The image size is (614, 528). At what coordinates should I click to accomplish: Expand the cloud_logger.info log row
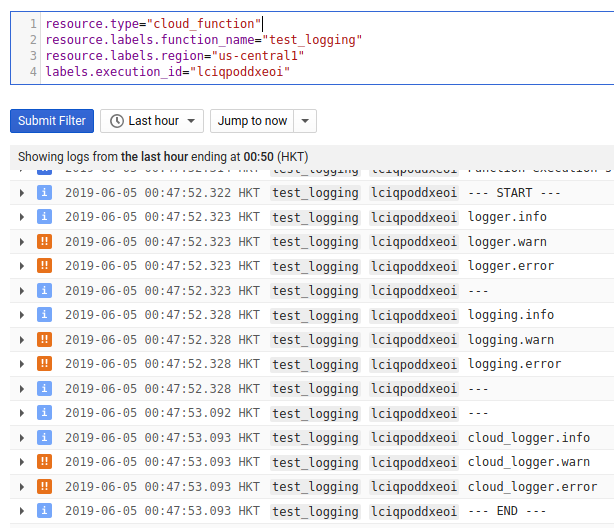tap(22, 438)
